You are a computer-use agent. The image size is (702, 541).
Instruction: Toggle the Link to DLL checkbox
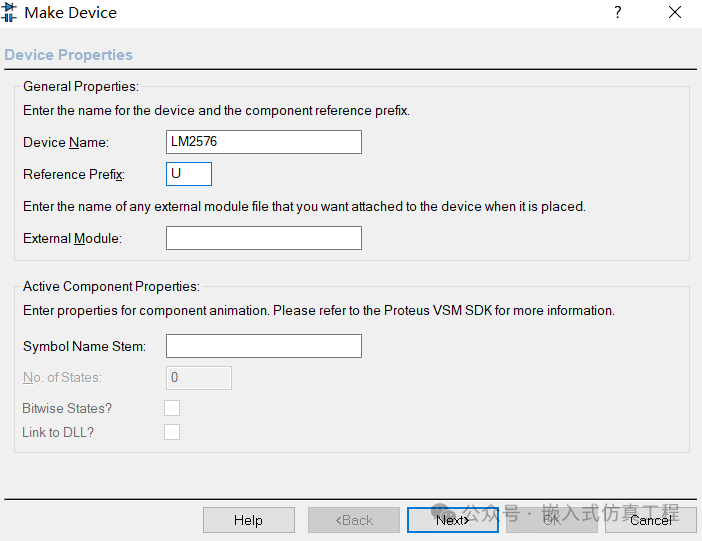coord(172,432)
